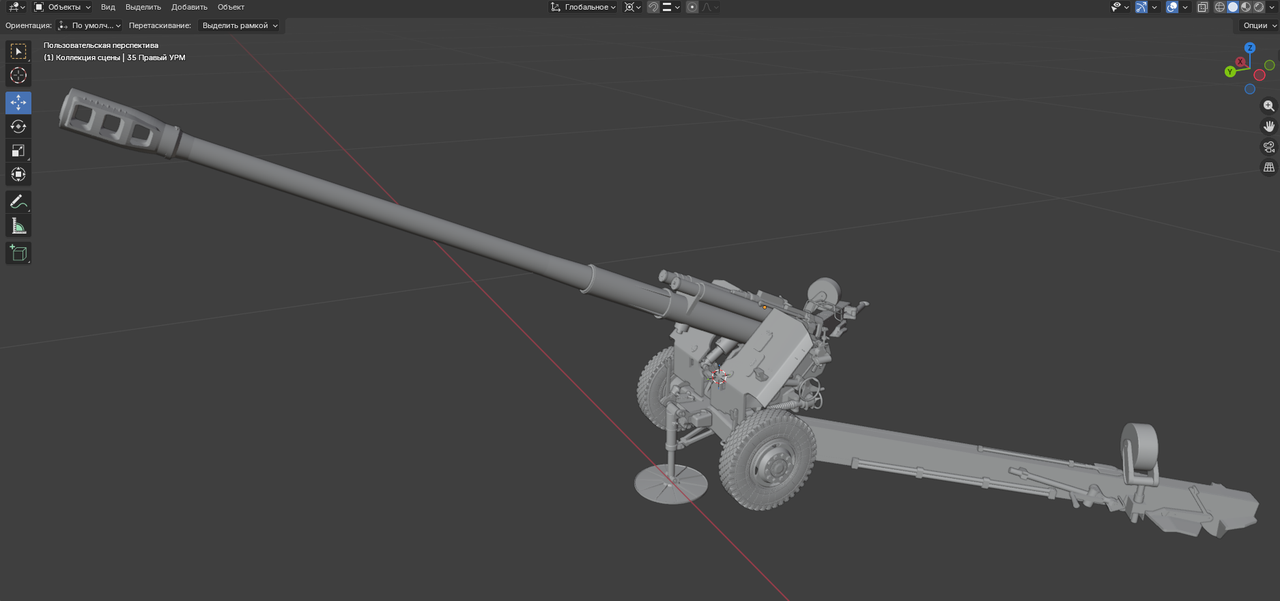Switch to material preview shading
1280x601 pixels.
(1246, 7)
